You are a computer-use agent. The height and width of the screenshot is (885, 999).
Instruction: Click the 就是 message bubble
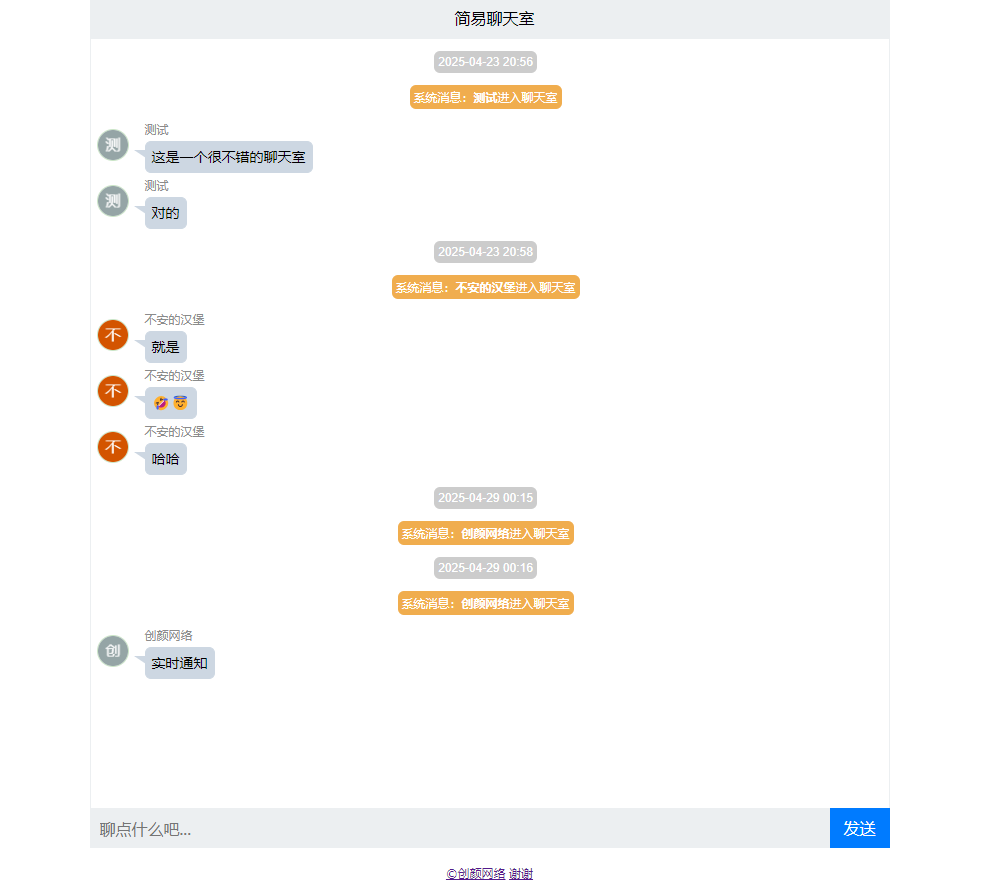[166, 347]
